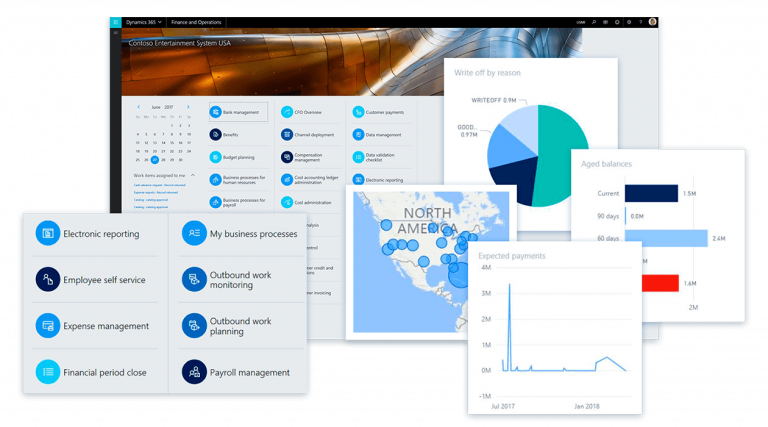Open the app launcher waffle icon
The width and height of the screenshot is (768, 427).
[x=116, y=22]
